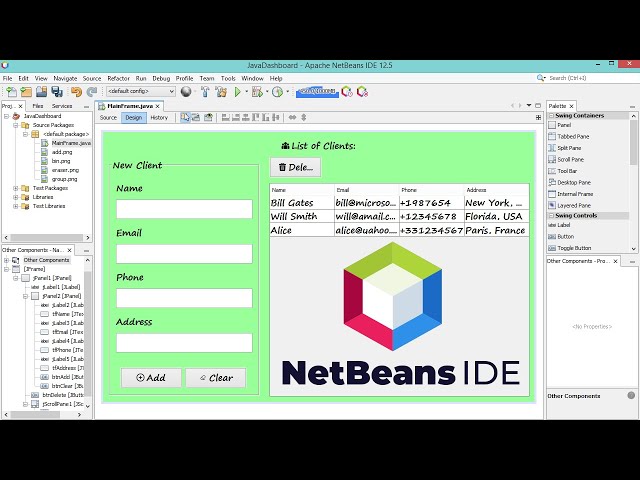Select eraser.png in Projects tree
Viewport: 640px width, 480px height.
coord(65,170)
